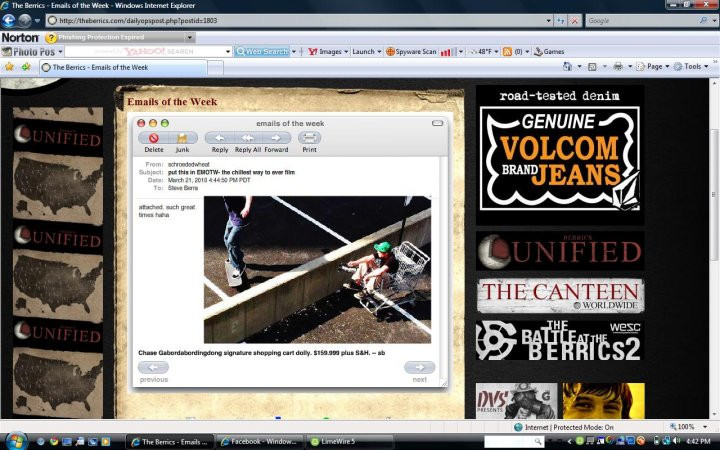Image resolution: width=720 pixels, height=450 pixels.
Task: Go forward with the browser Forward arrow
Action: [24, 21]
